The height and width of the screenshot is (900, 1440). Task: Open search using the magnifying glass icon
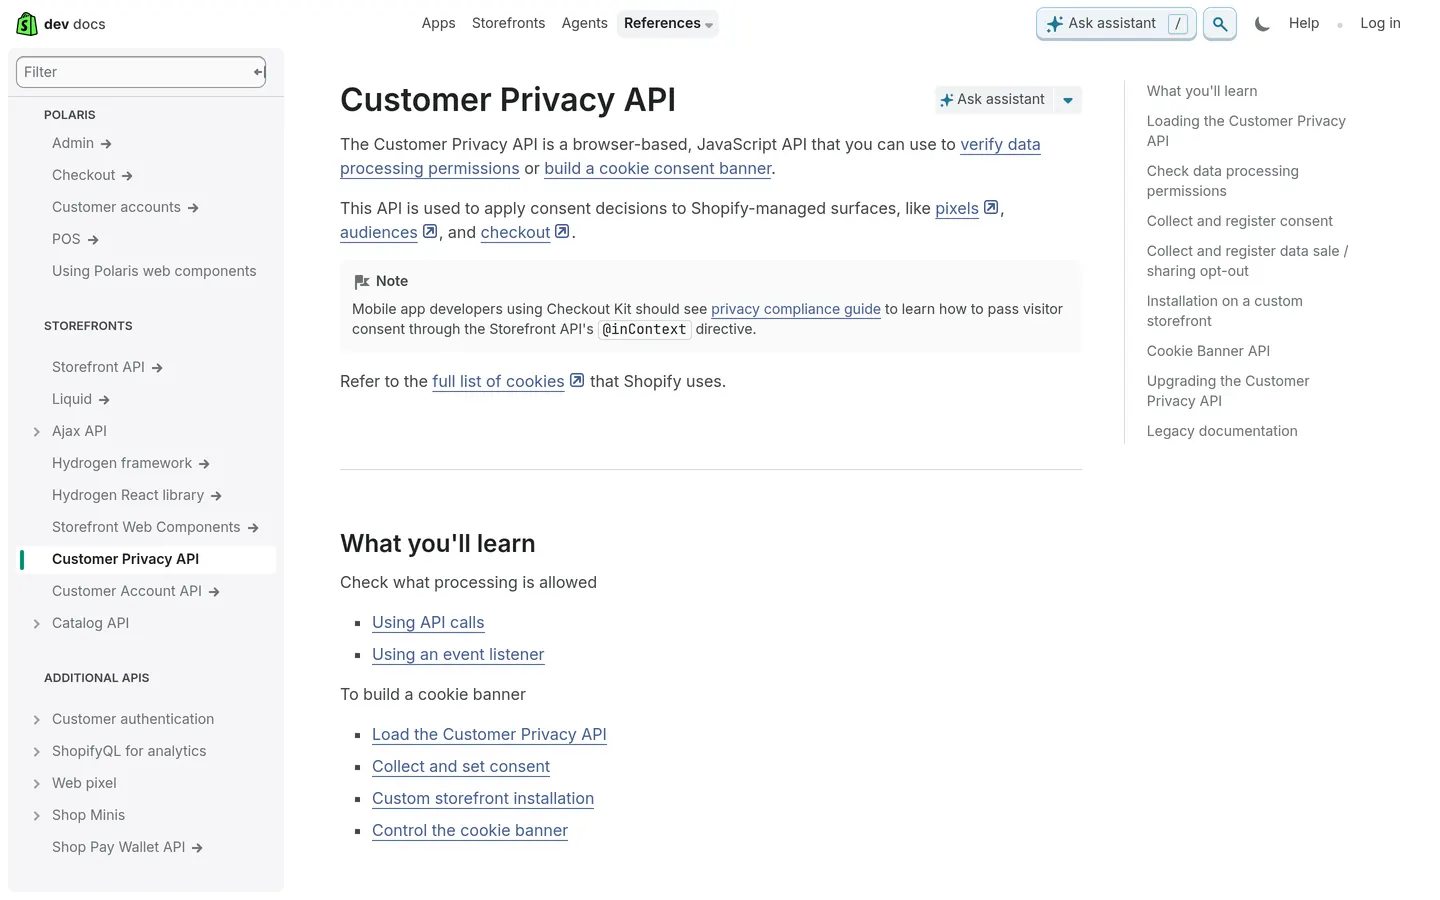click(1219, 23)
